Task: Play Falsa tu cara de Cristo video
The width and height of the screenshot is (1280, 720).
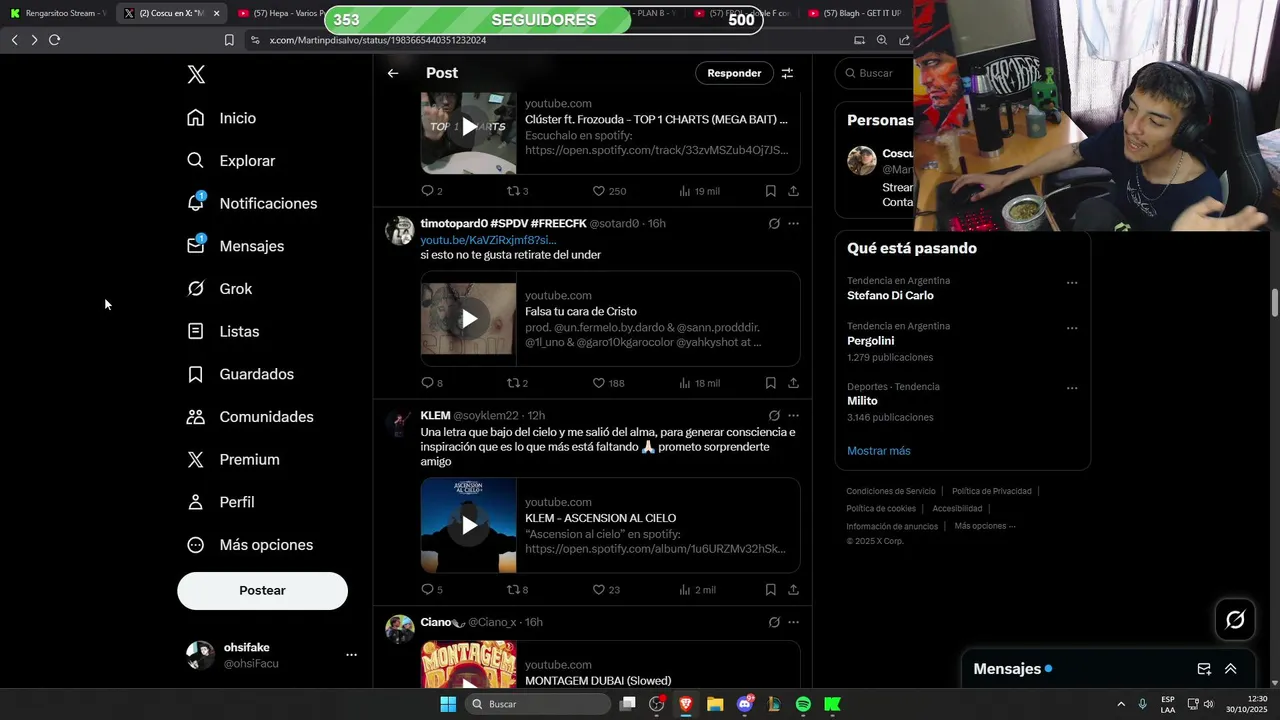Action: pos(469,319)
